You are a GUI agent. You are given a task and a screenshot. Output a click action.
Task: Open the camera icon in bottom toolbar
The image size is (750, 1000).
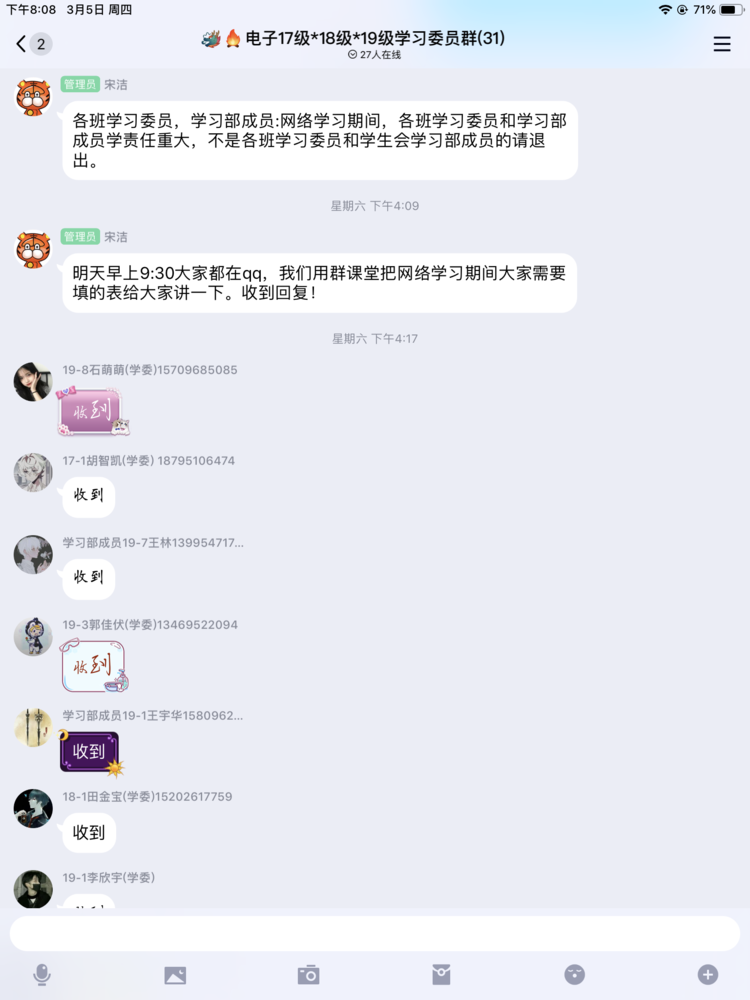point(308,974)
